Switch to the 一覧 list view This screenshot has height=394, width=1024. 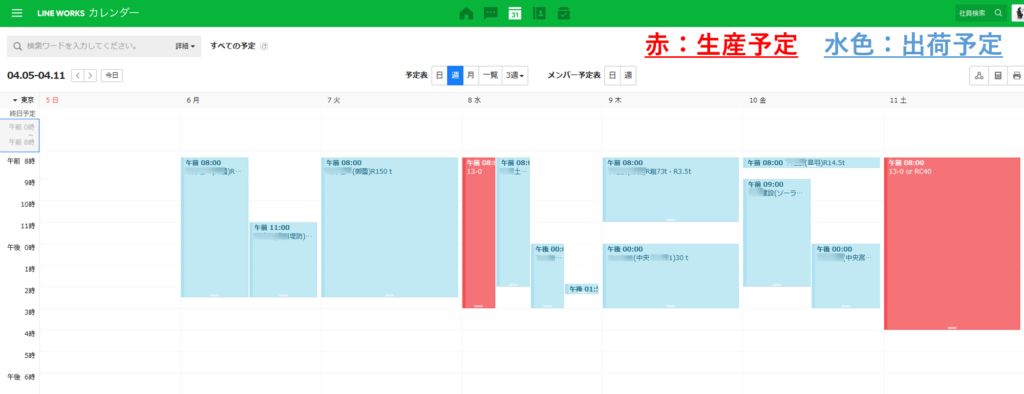pyautogui.click(x=490, y=76)
